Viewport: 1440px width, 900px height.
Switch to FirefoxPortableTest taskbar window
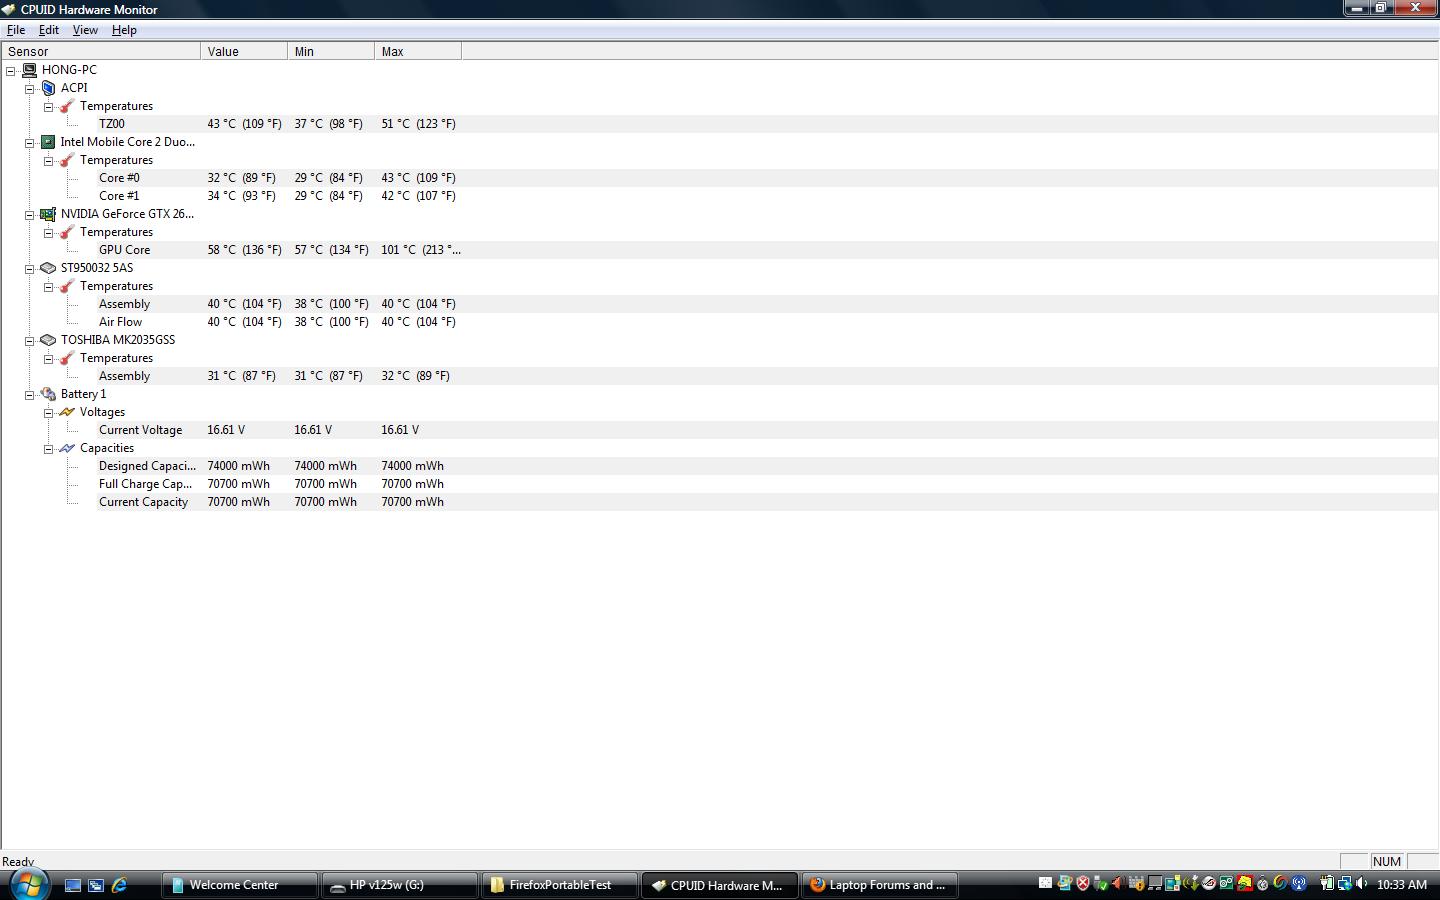[x=560, y=885]
